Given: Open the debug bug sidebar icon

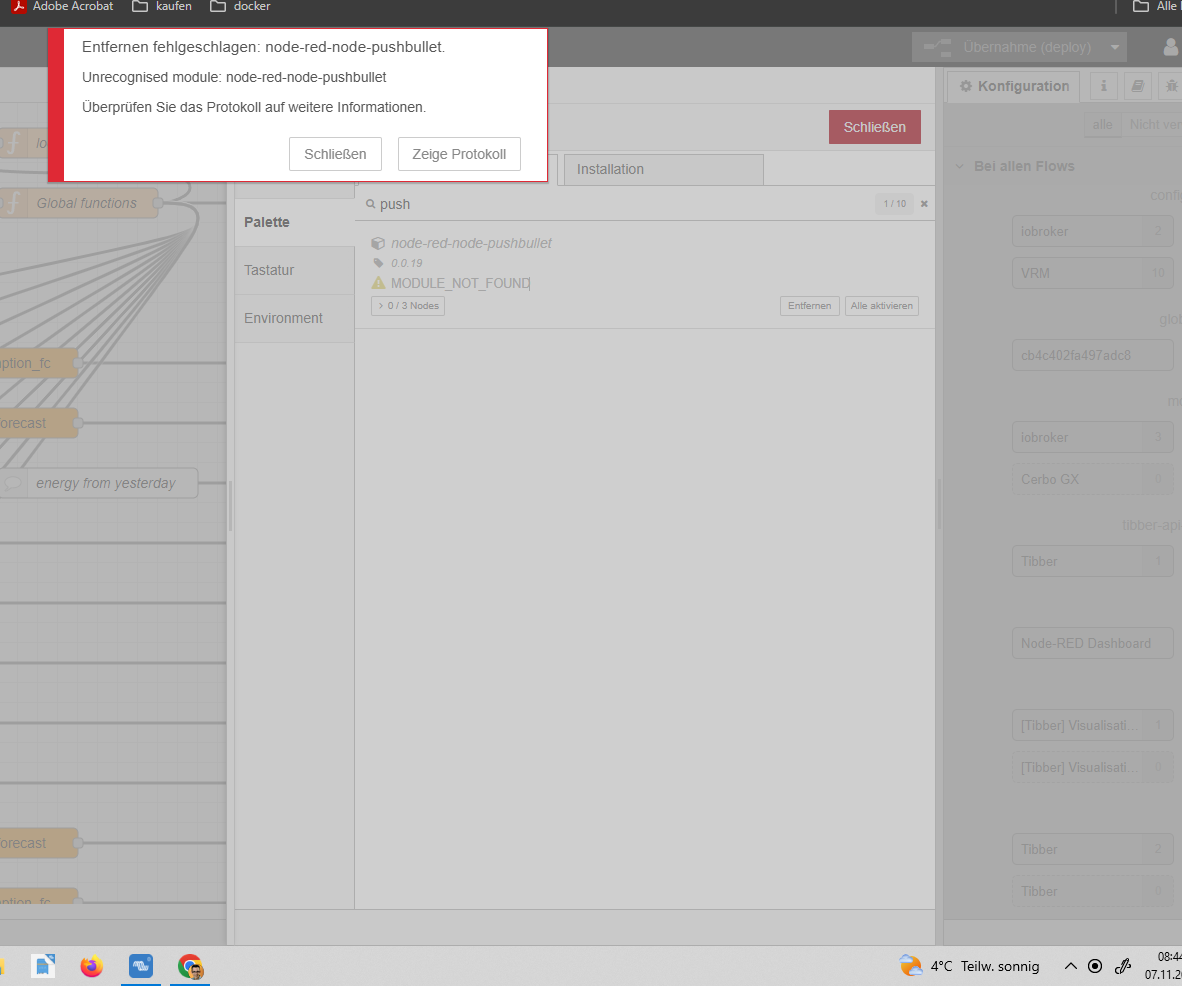Looking at the screenshot, I should [x=1170, y=86].
